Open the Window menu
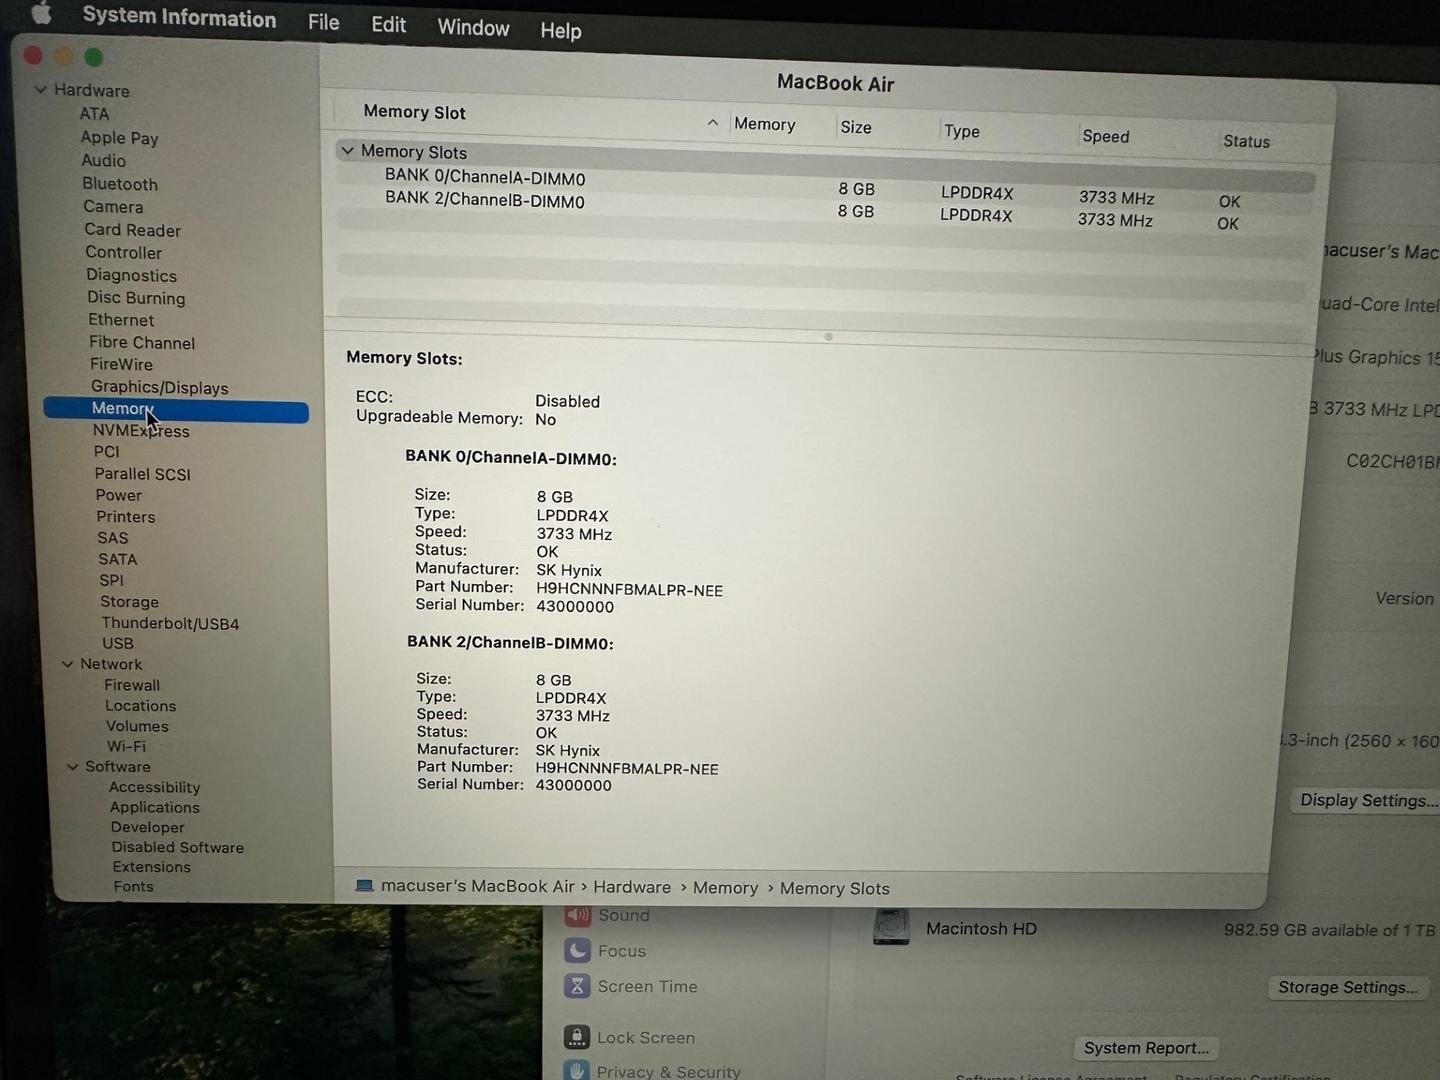This screenshot has height=1080, width=1440. tap(473, 28)
